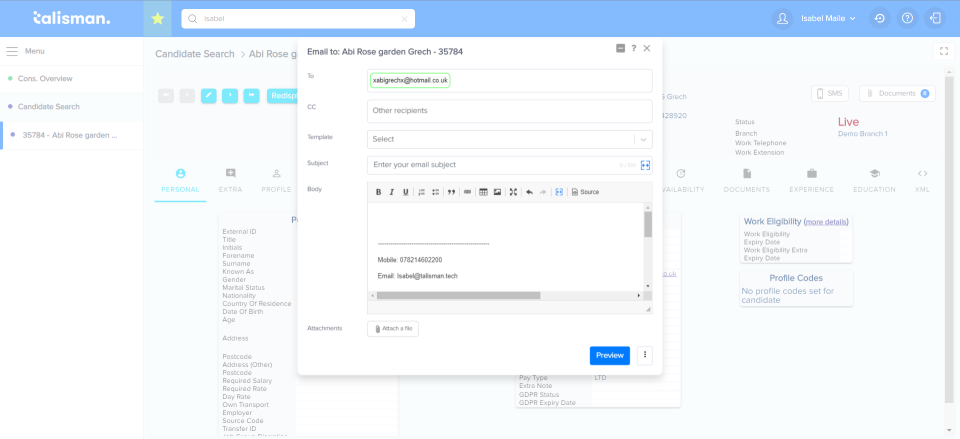Click the Mobile: 078214602200 text
The height and width of the screenshot is (439, 960).
point(410,260)
